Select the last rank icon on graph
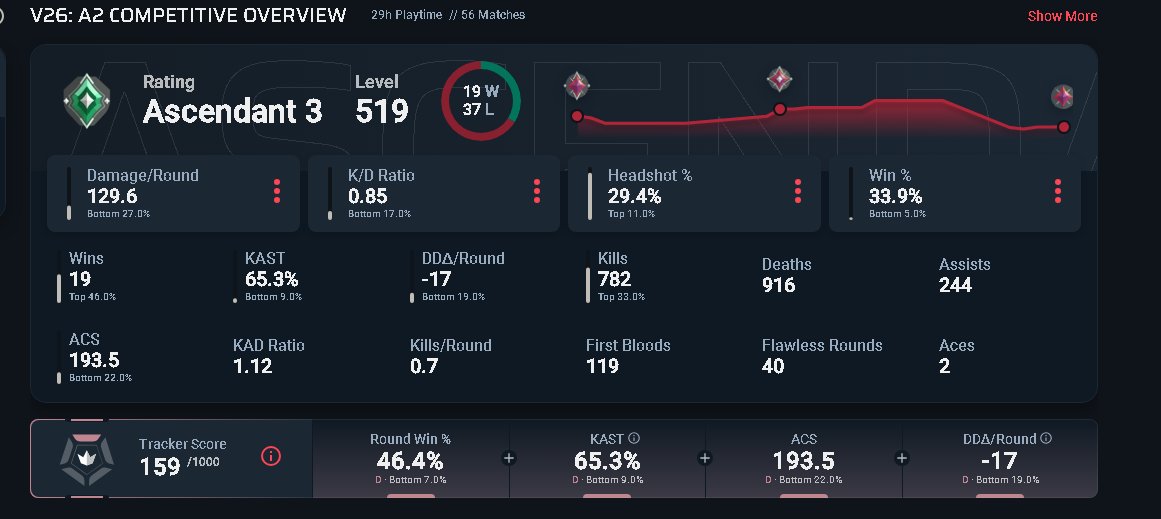 tap(1063, 96)
